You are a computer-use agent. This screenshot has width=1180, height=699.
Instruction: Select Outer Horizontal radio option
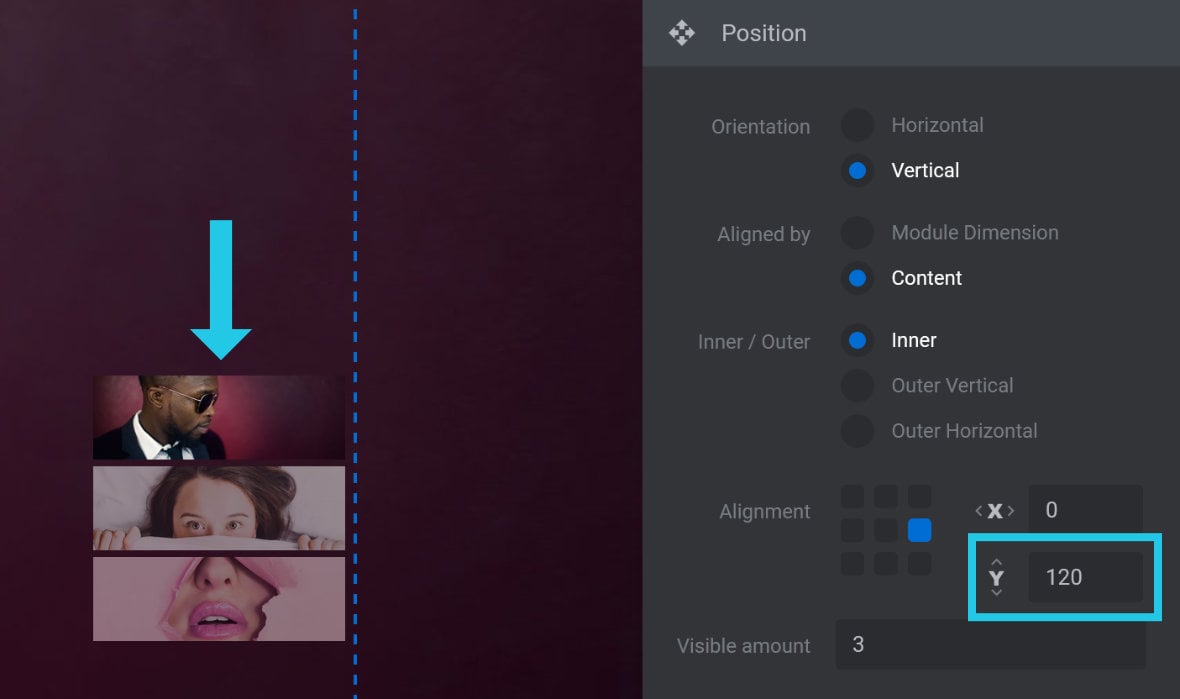click(857, 431)
